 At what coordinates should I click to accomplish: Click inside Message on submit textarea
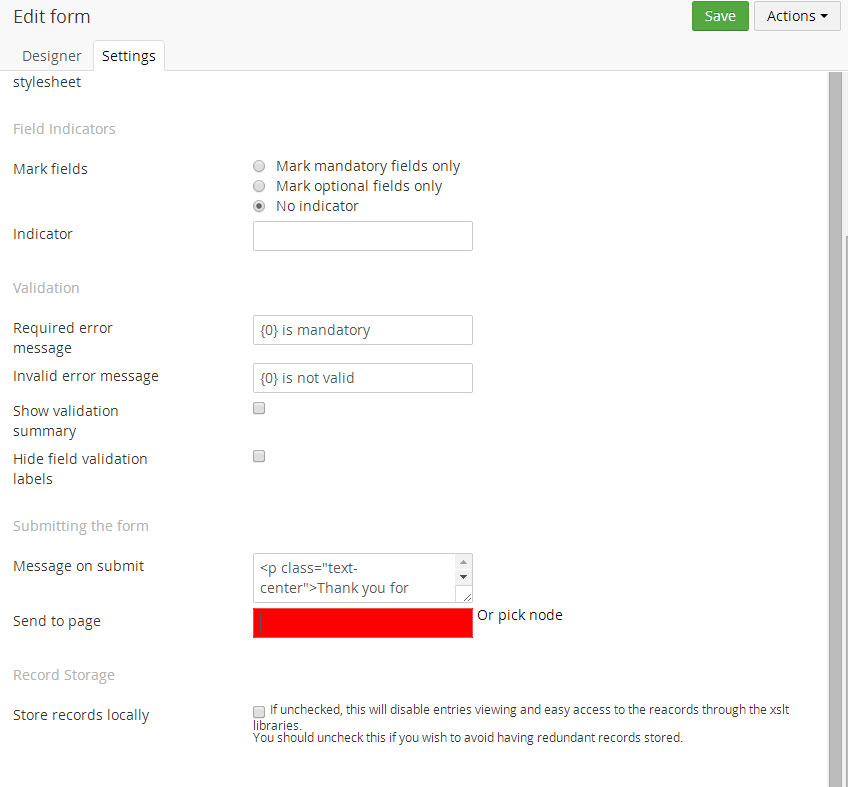click(354, 578)
